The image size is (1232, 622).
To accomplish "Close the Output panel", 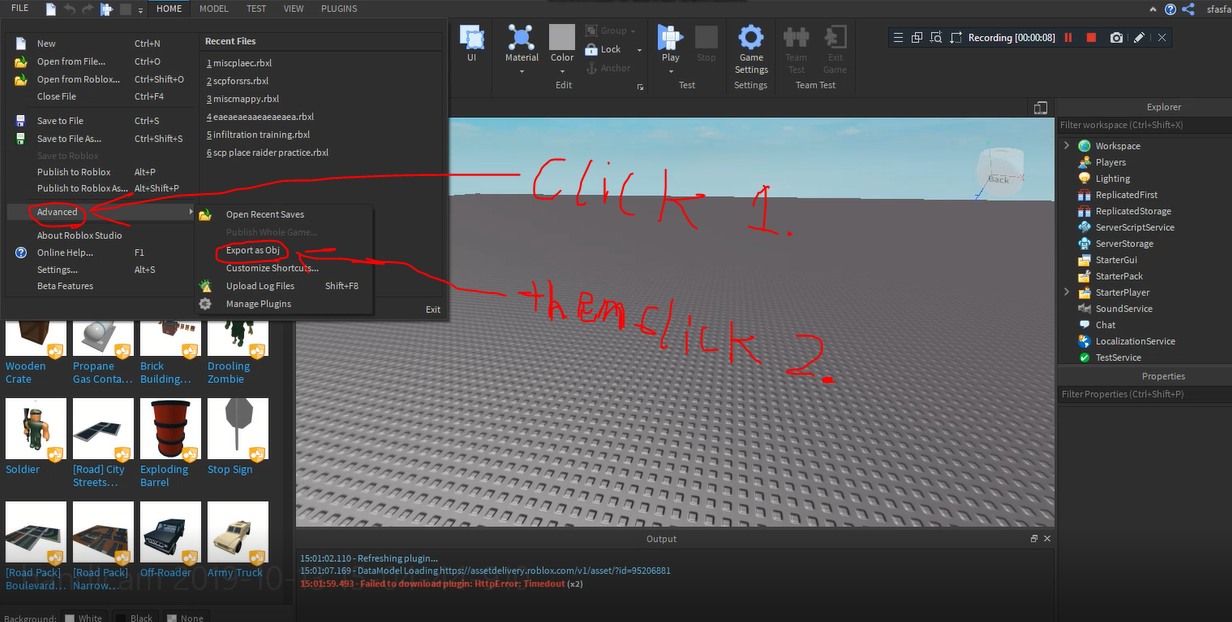I will coord(1047,538).
